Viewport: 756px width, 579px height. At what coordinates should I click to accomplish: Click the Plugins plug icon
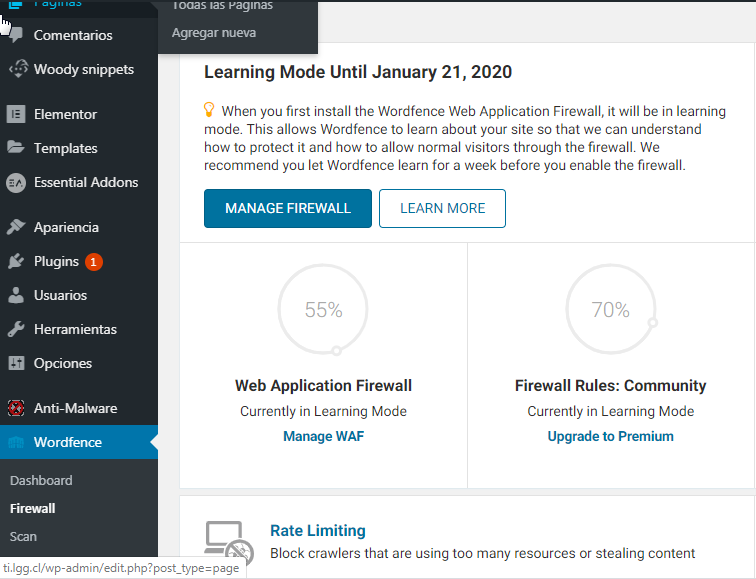coord(16,262)
